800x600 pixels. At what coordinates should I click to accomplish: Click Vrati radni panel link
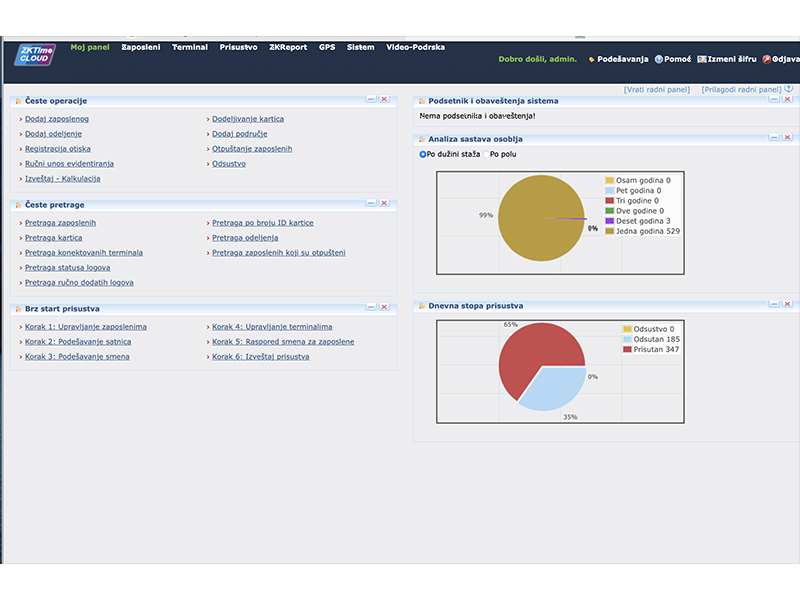(x=657, y=89)
